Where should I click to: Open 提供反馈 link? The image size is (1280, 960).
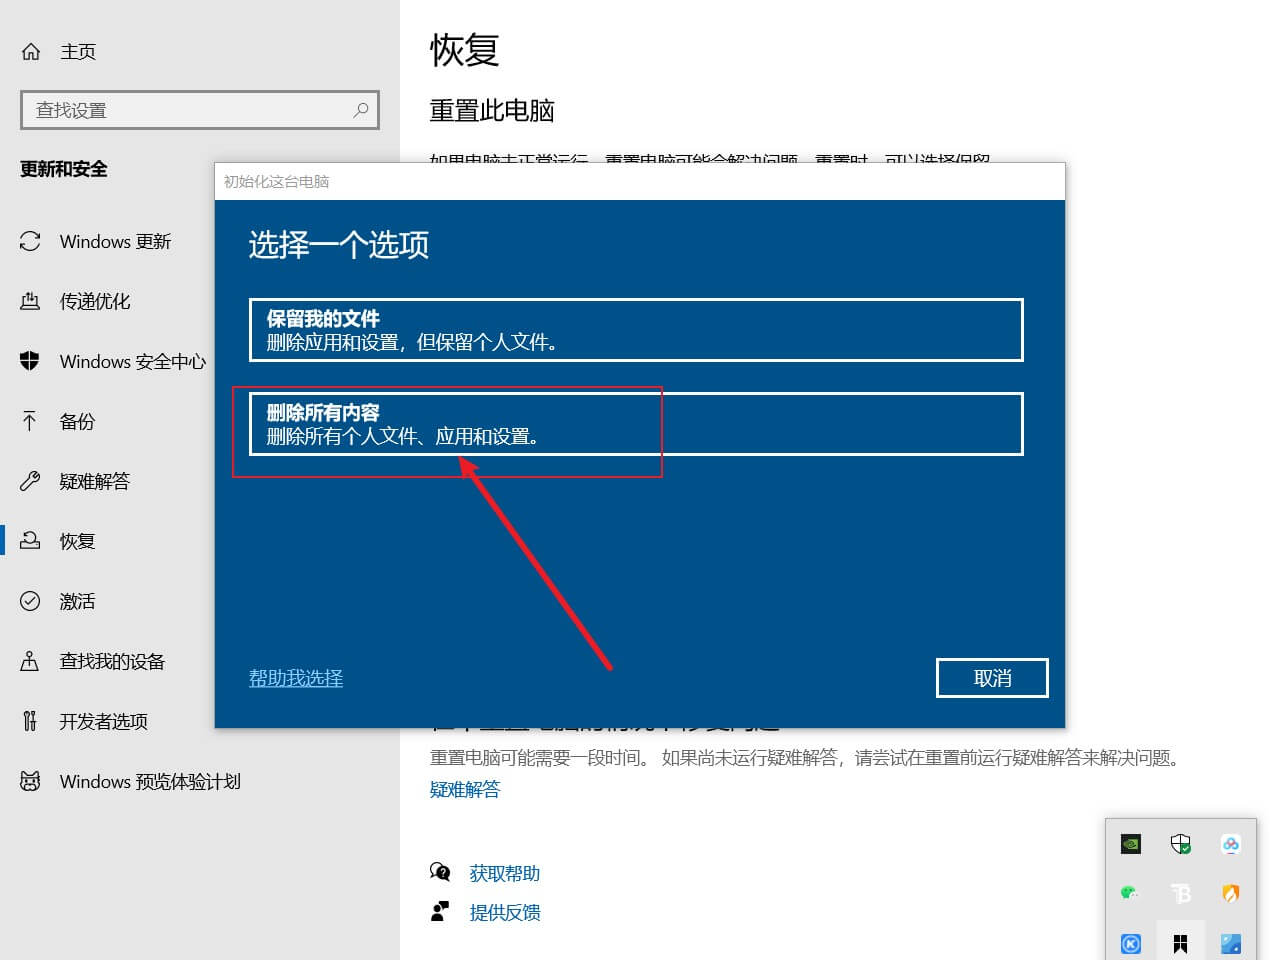(505, 912)
